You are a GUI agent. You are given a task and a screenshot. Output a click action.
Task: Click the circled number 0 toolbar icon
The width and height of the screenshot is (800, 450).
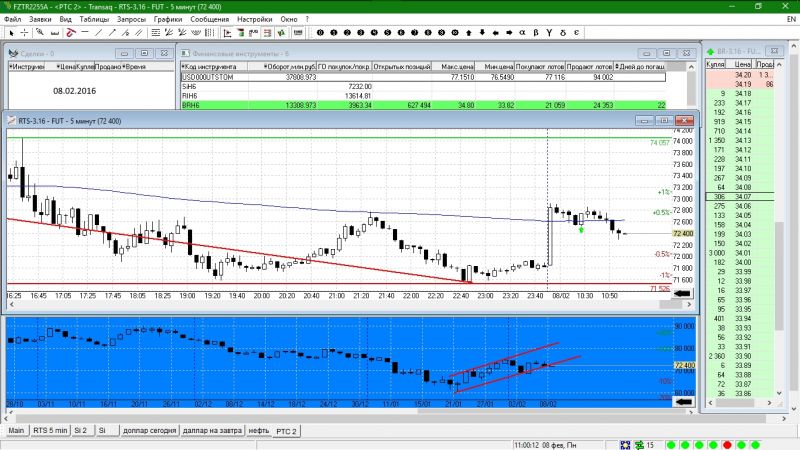click(320, 33)
